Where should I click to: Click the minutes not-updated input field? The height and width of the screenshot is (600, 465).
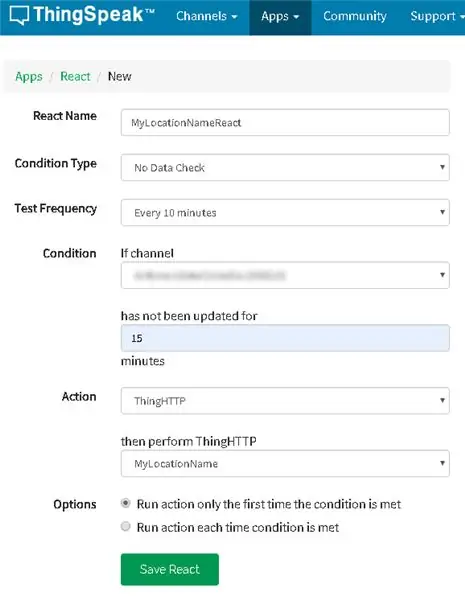tap(285, 338)
